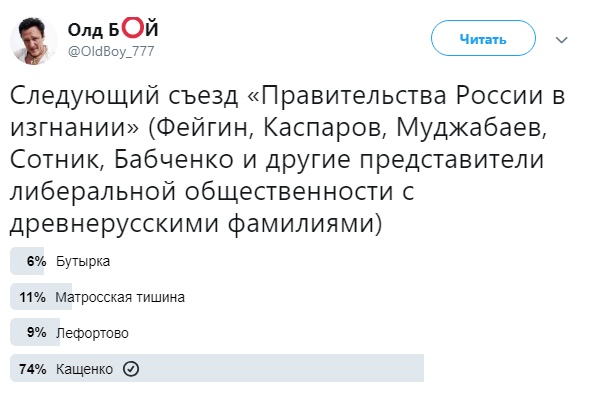The image size is (594, 395).
Task: Open the Олд БОЙ display name
Action: click(113, 29)
